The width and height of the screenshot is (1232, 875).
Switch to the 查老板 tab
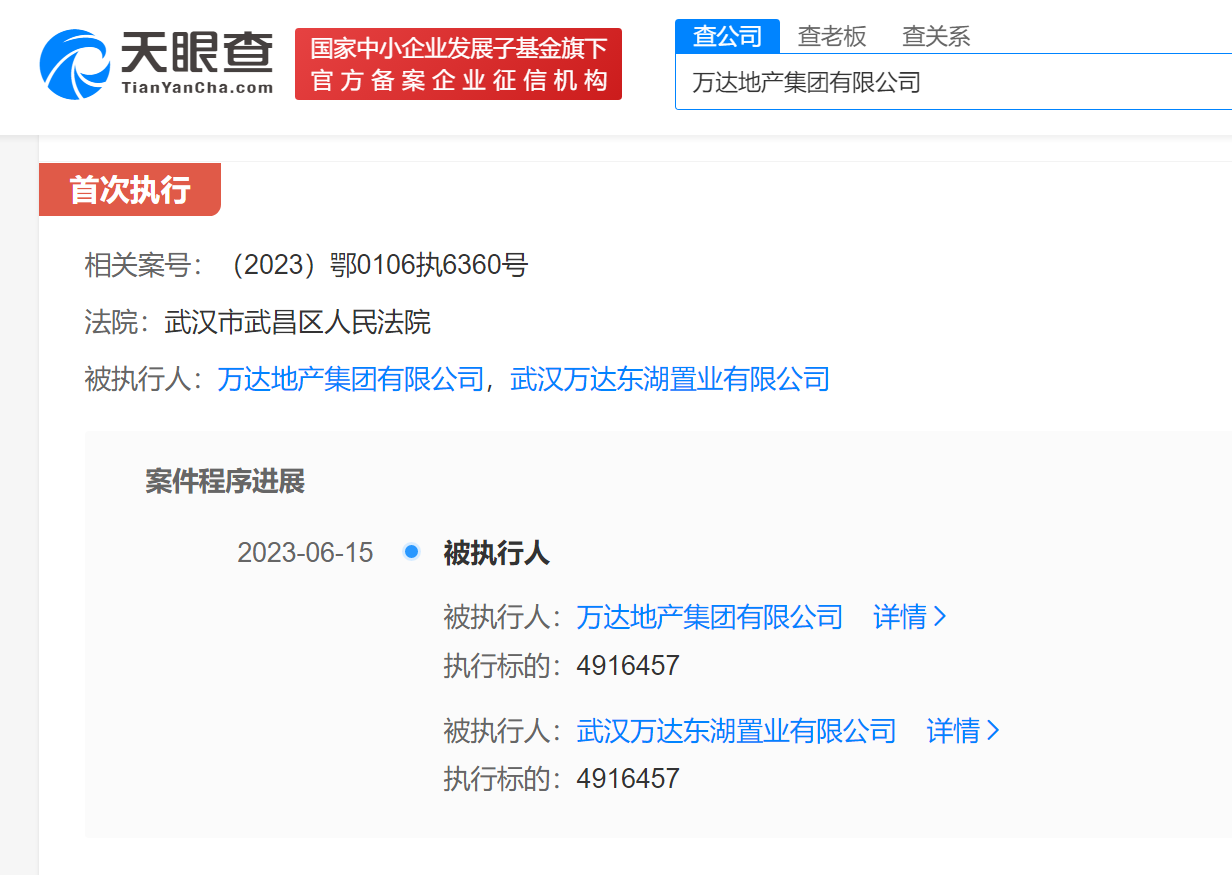coord(831,37)
